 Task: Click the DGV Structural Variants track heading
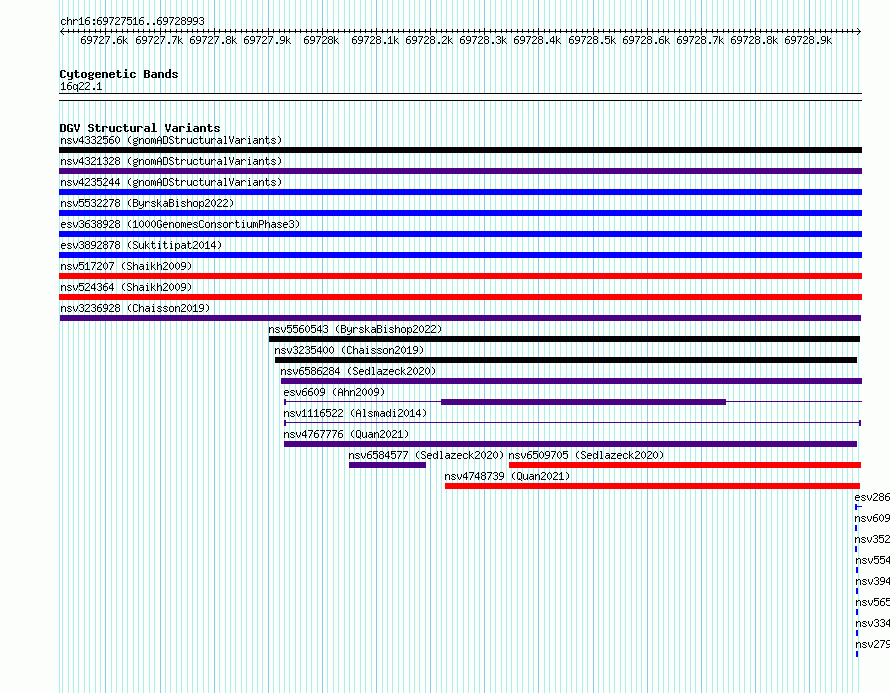(140, 128)
